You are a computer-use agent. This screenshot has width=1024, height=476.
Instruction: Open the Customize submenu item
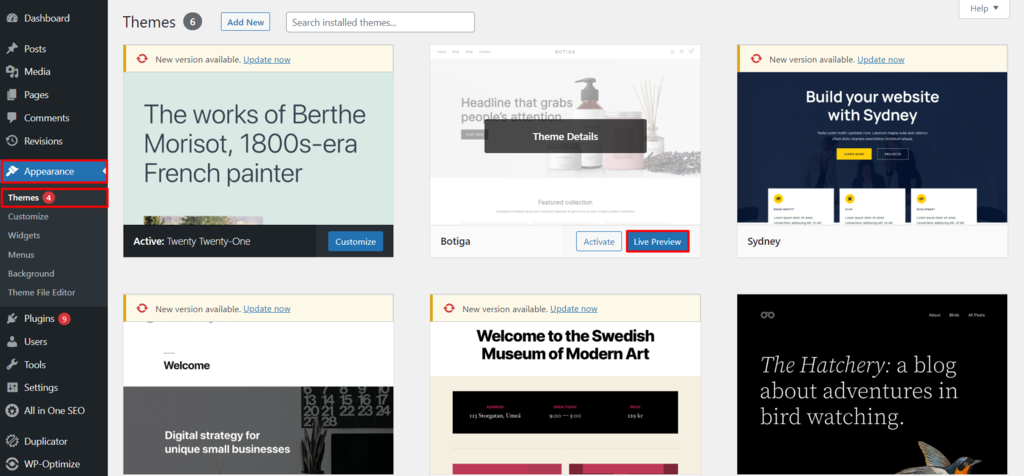point(28,216)
